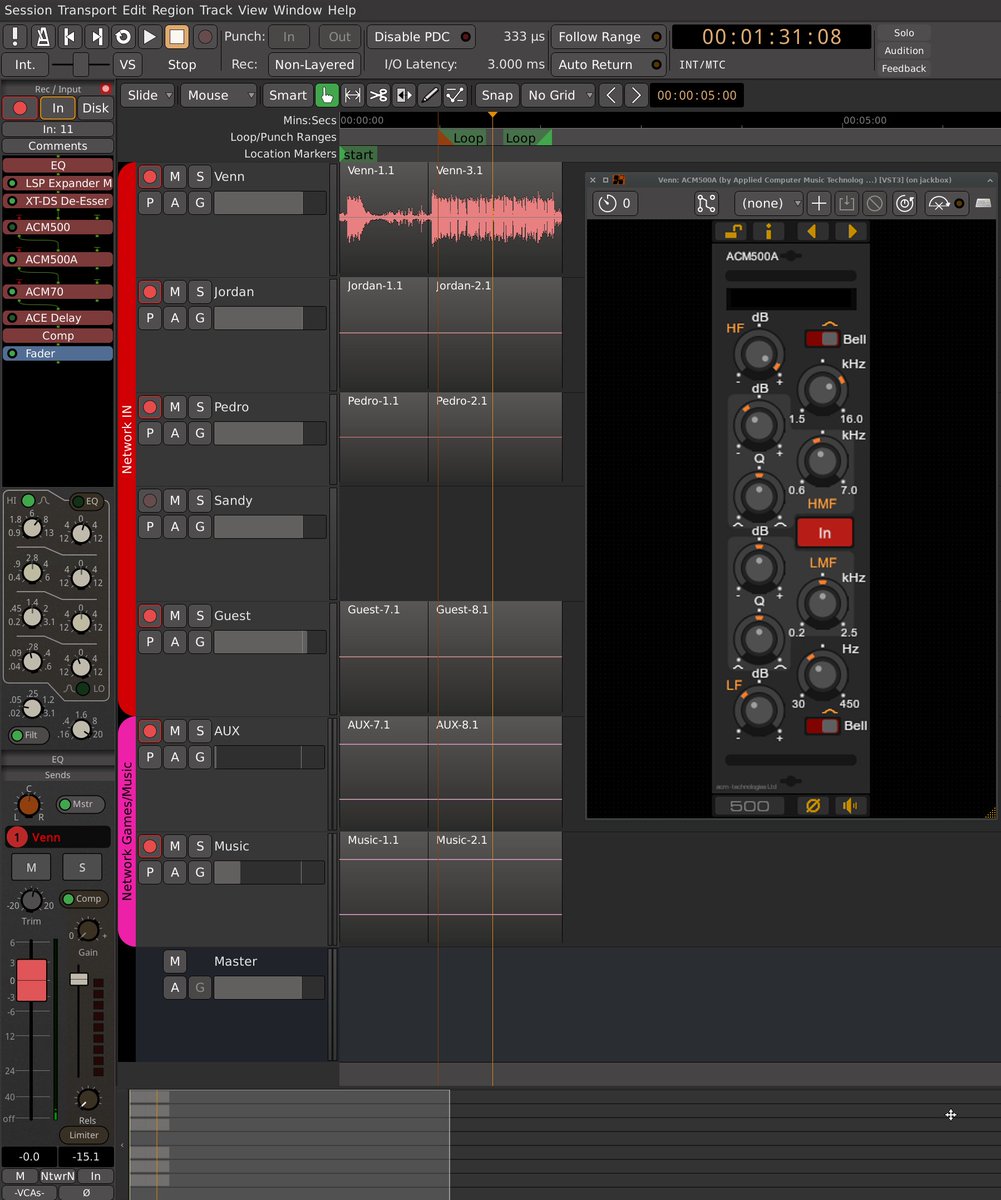Toggle the red In button on ACM500A
The height and width of the screenshot is (1200, 1001).
(x=824, y=532)
